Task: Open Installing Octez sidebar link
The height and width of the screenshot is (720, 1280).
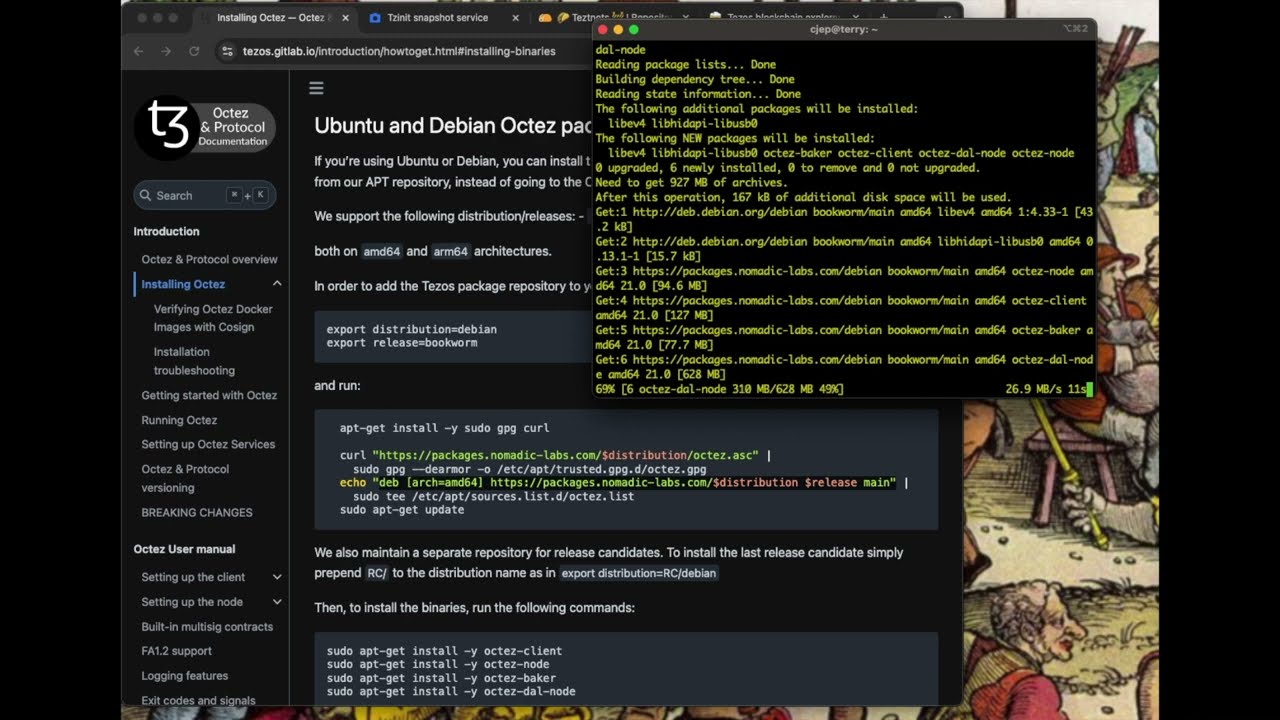Action: point(183,284)
